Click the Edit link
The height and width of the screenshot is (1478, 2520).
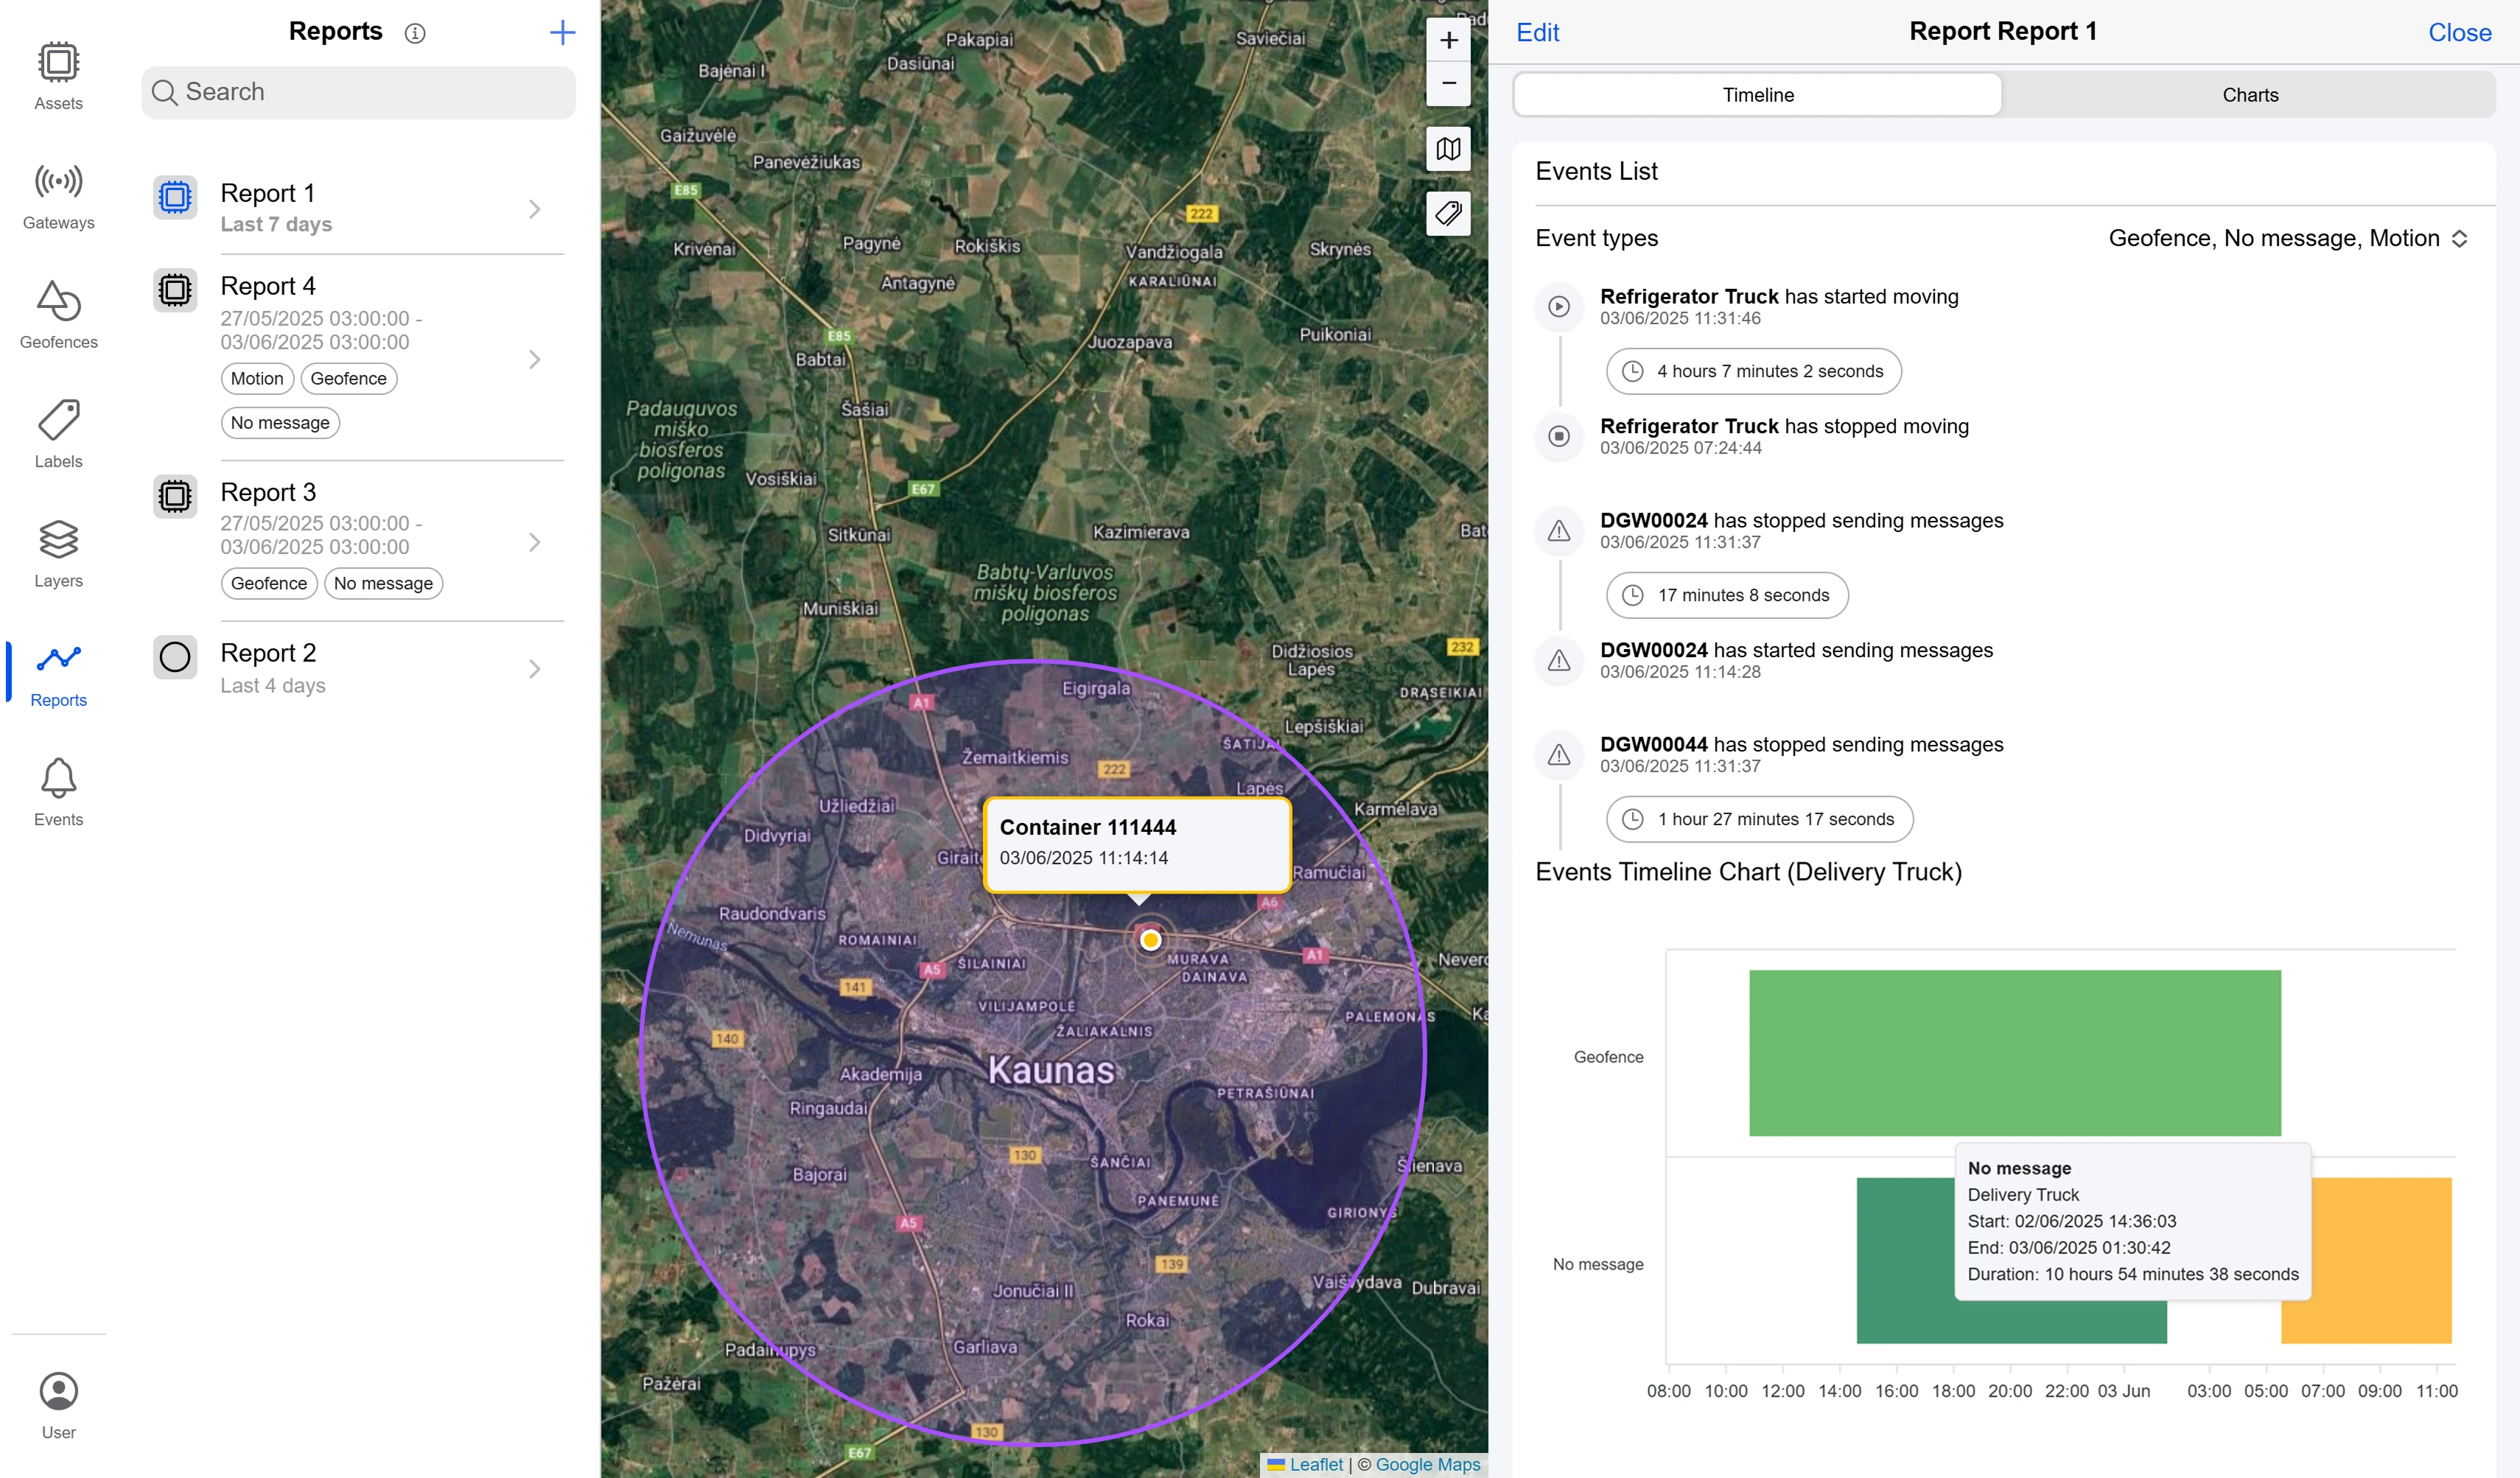click(1537, 32)
